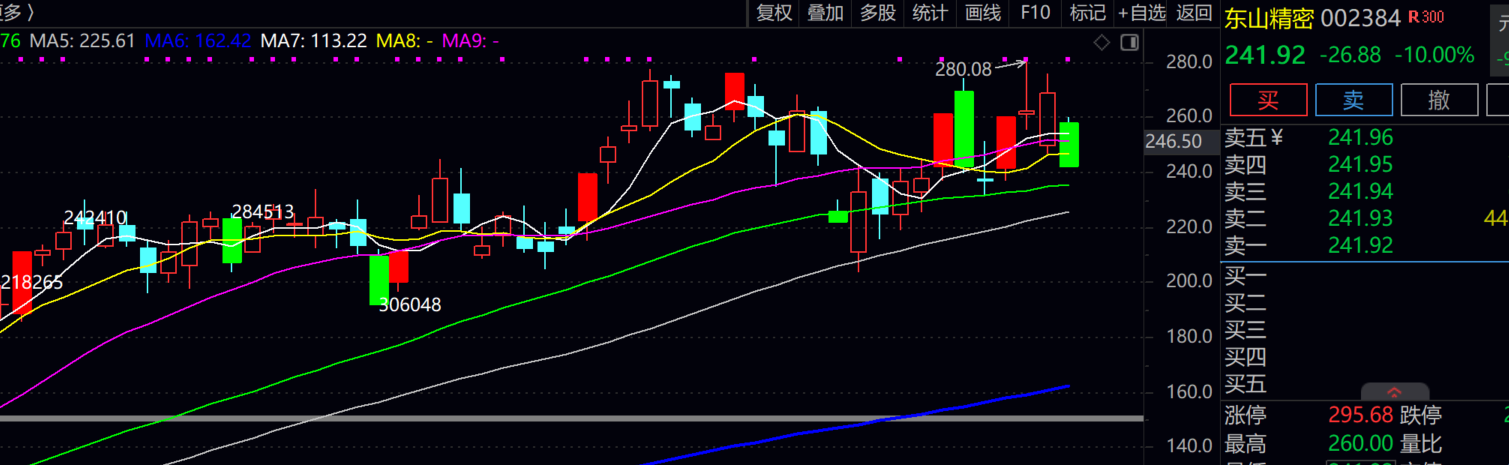Image resolution: width=1509 pixels, height=465 pixels.
Task: Click the 买二 bid row label
Action: (1247, 303)
